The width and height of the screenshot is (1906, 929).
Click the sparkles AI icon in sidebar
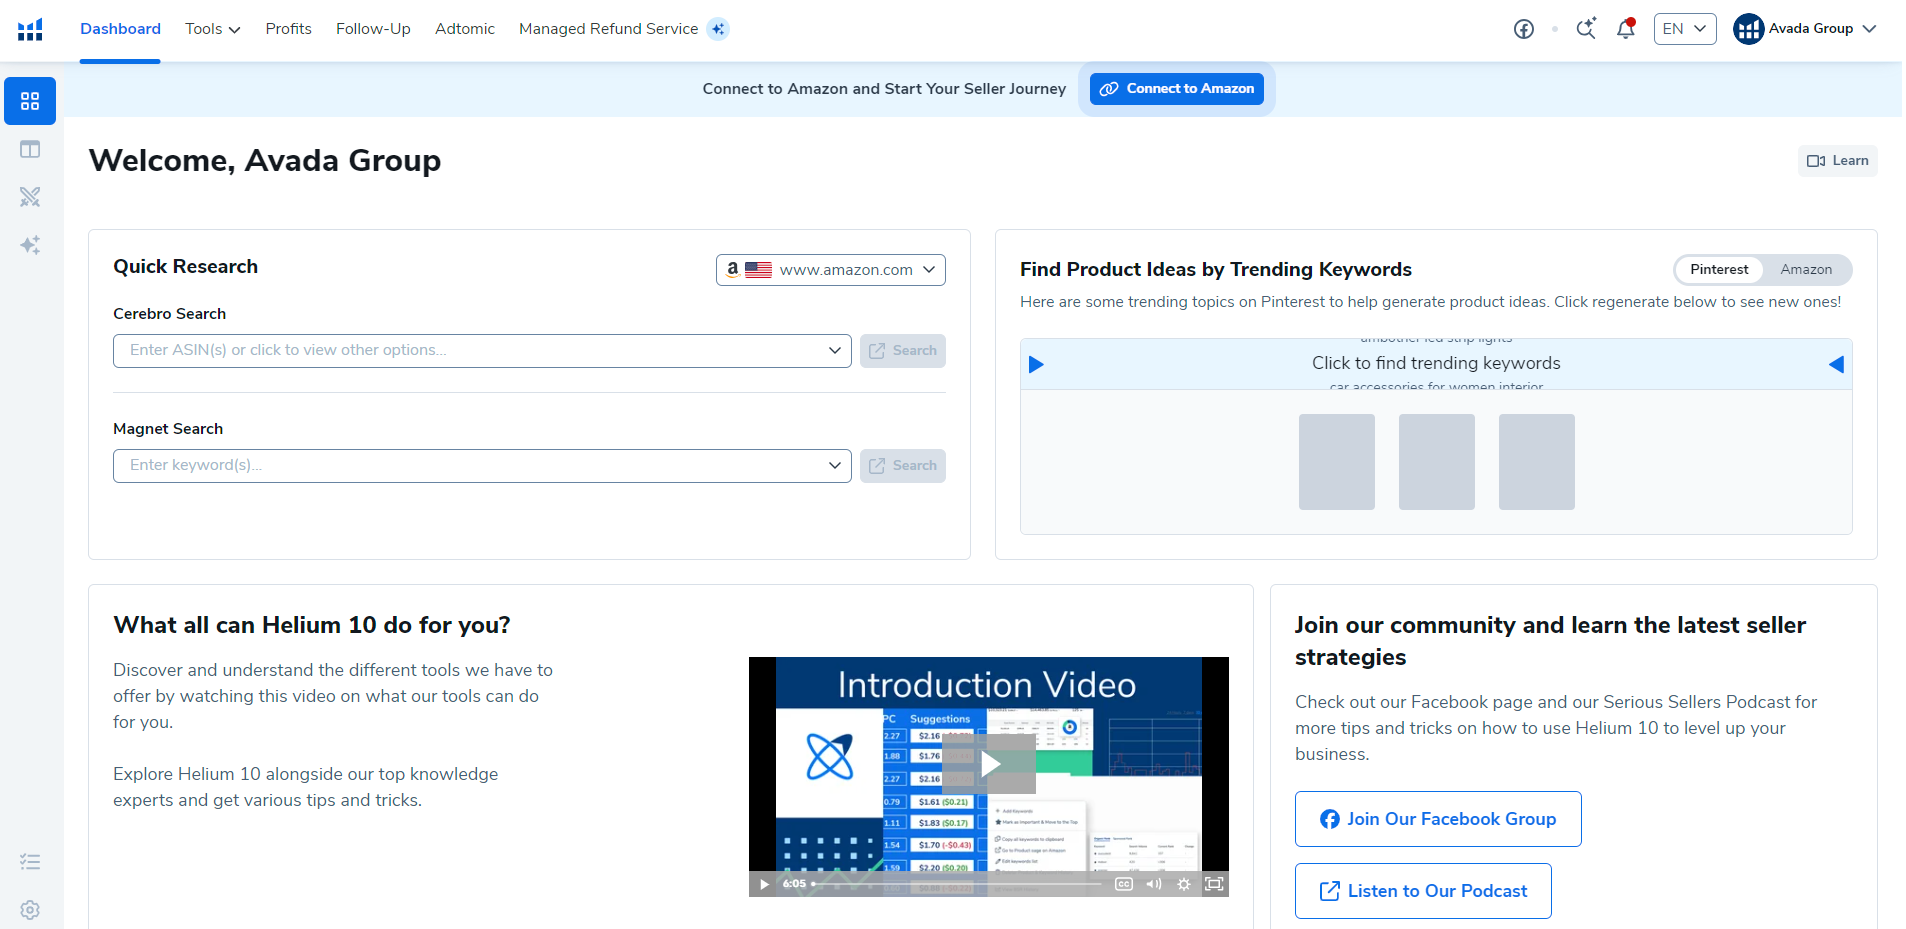pyautogui.click(x=30, y=245)
